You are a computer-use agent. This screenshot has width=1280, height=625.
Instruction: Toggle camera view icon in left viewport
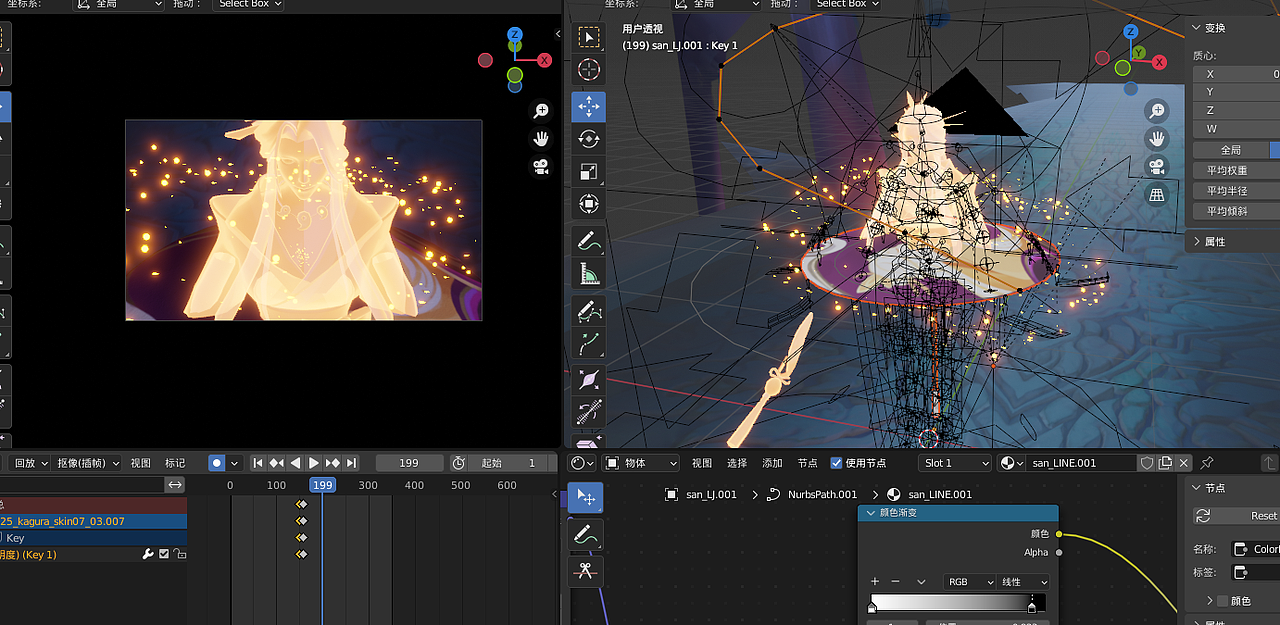541,166
